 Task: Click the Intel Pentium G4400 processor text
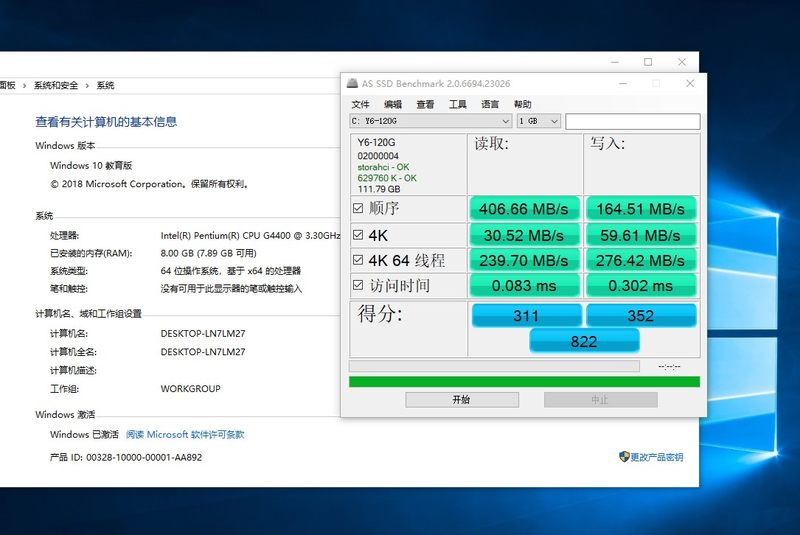[250, 236]
